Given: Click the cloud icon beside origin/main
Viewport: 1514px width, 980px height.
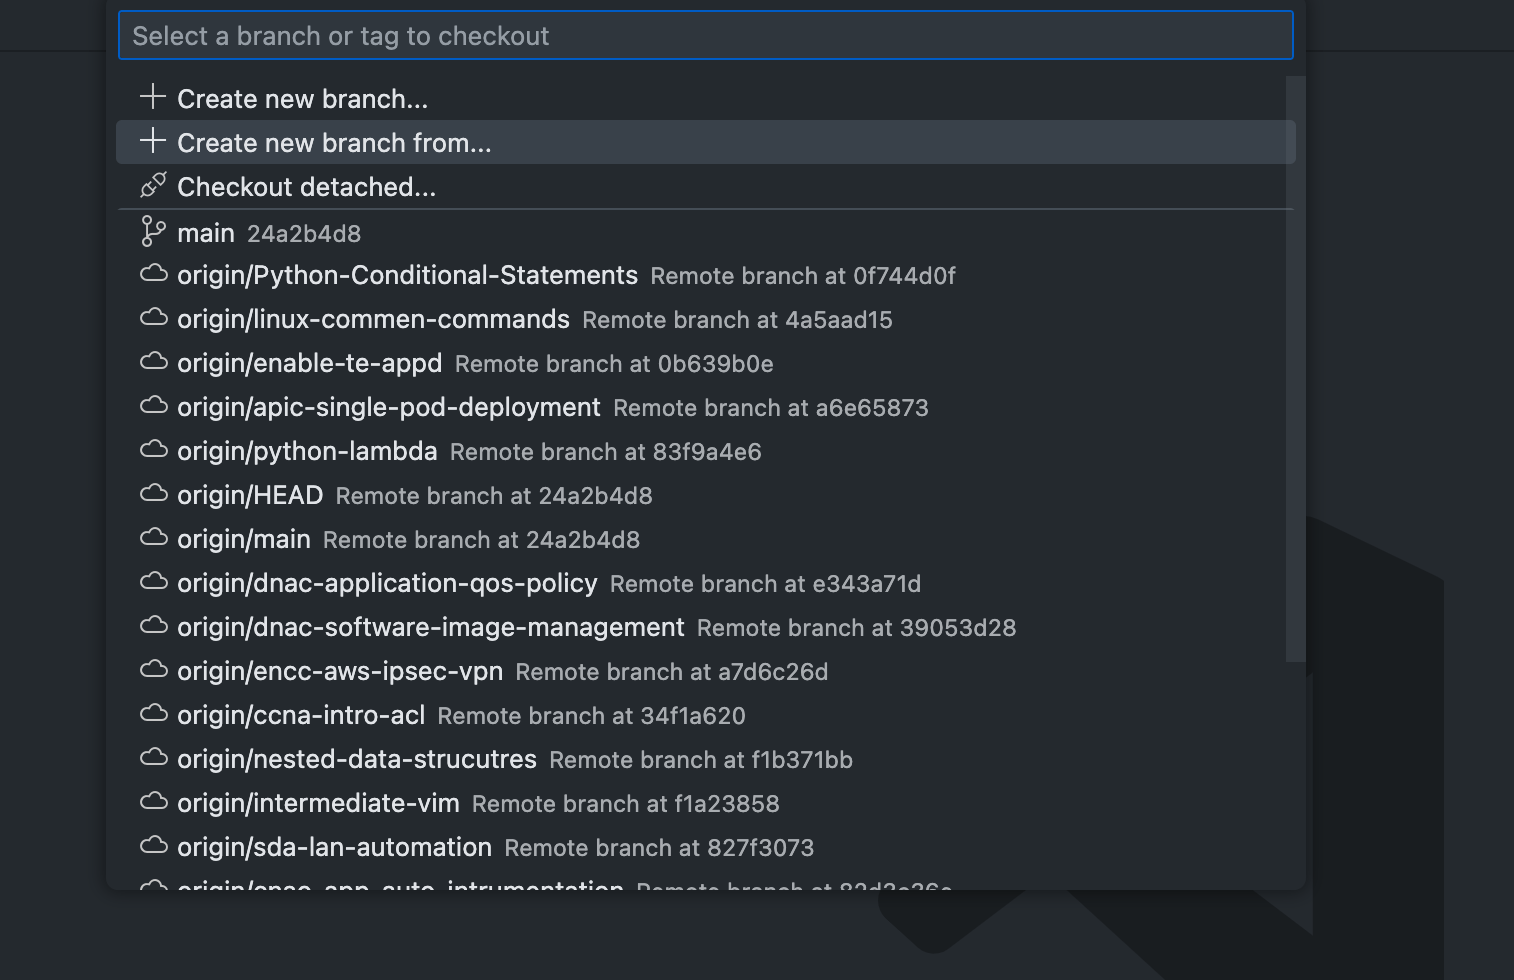Looking at the screenshot, I should coord(154,537).
